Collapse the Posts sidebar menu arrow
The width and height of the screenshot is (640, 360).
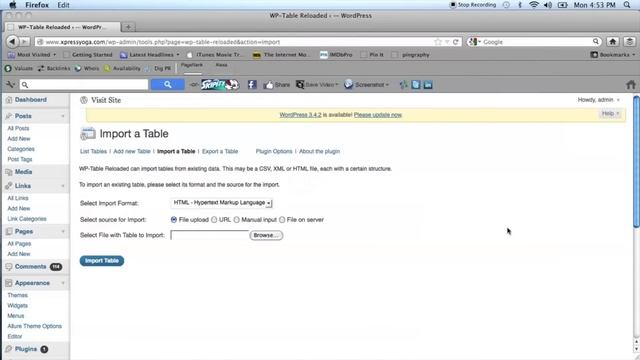coord(63,116)
